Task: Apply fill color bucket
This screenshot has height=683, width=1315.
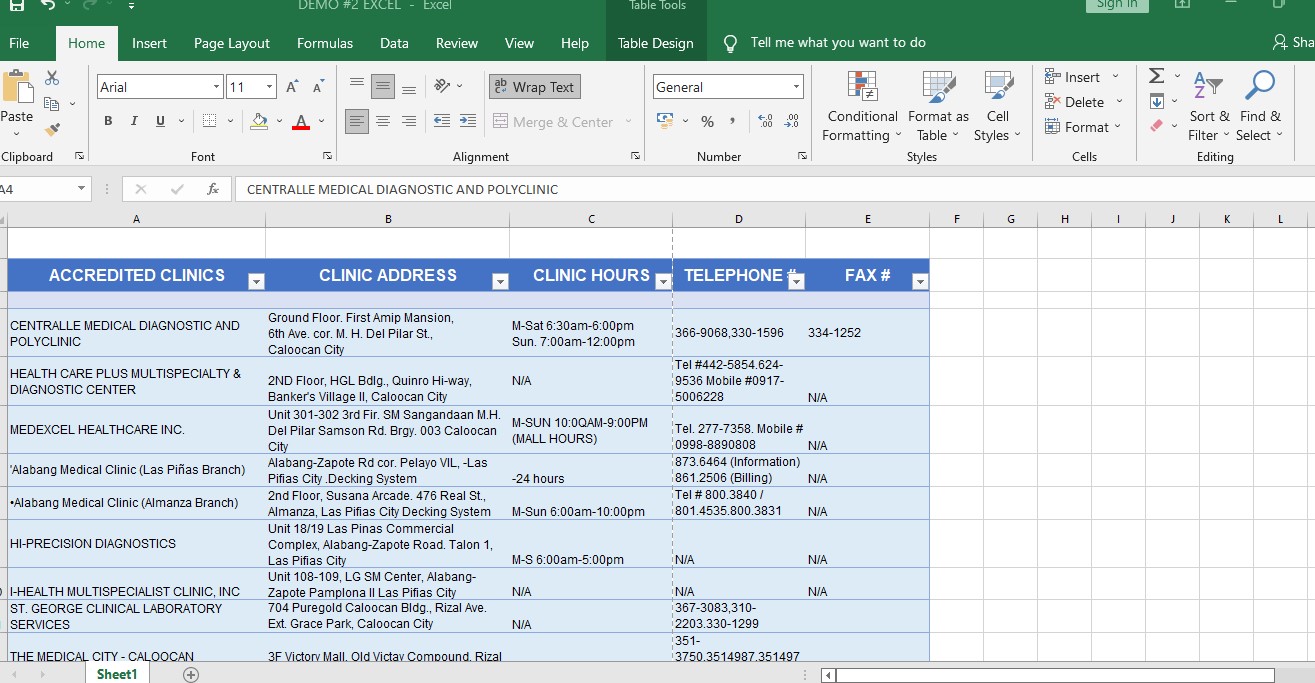Action: (259, 121)
